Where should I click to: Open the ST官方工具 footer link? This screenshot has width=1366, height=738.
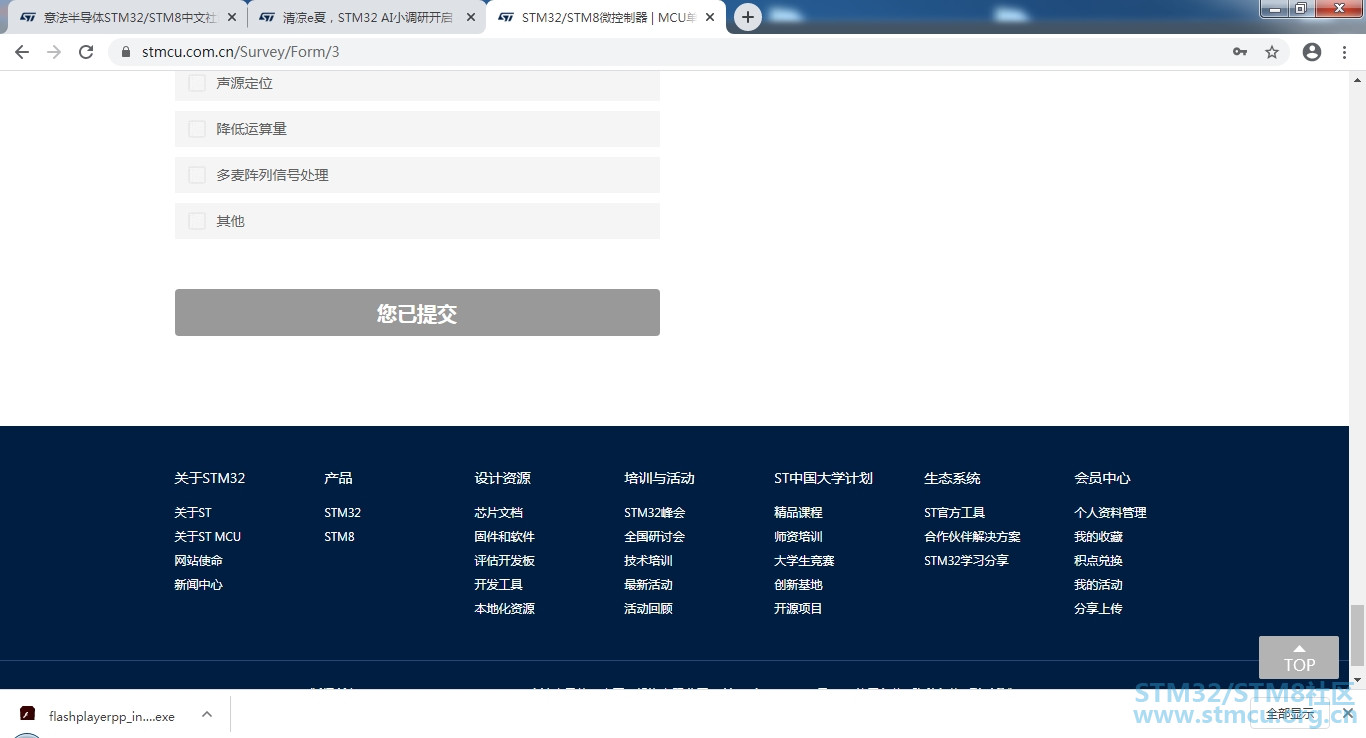[x=955, y=513]
